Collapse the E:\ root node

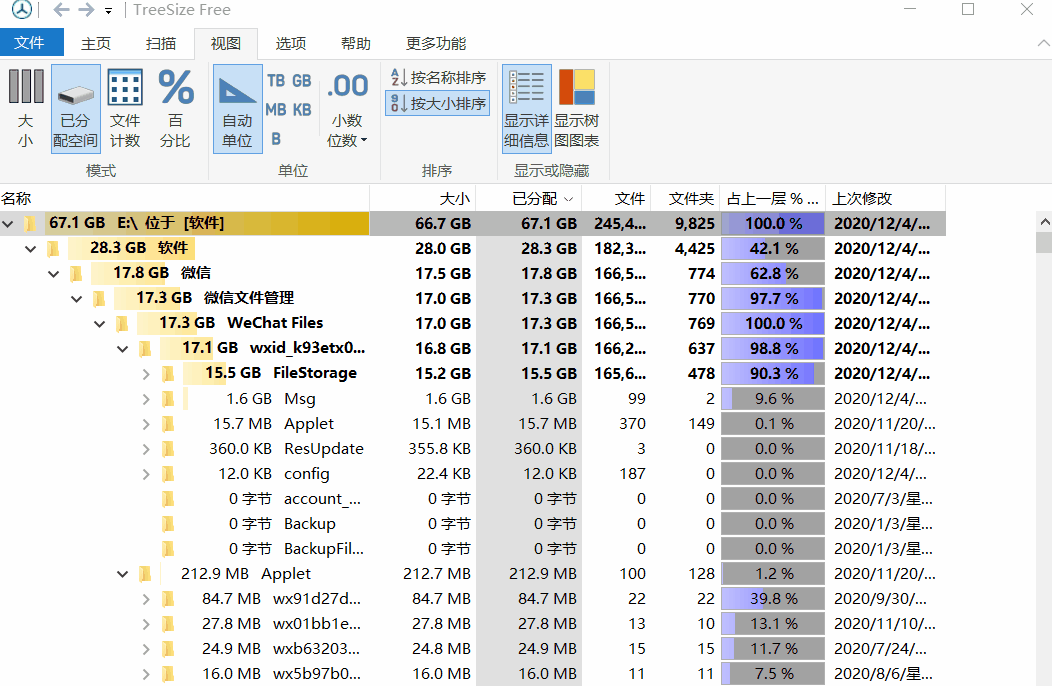[x=8, y=224]
